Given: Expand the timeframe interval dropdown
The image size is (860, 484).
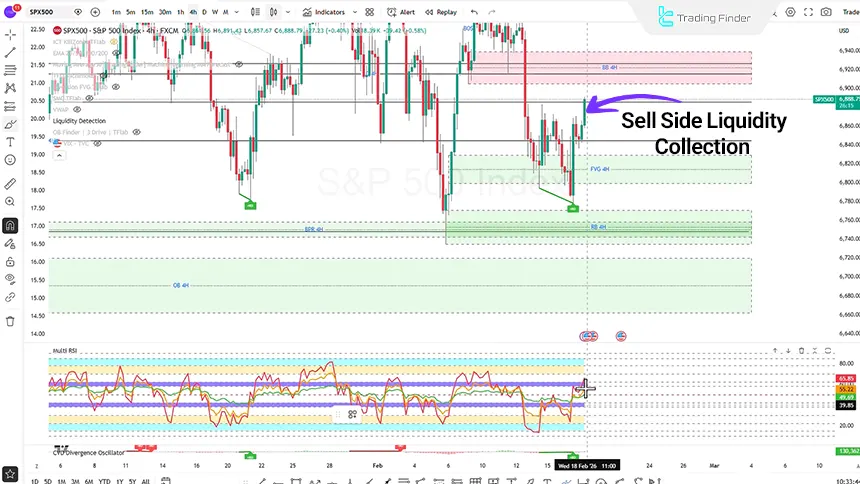Looking at the screenshot, I should pos(236,12).
